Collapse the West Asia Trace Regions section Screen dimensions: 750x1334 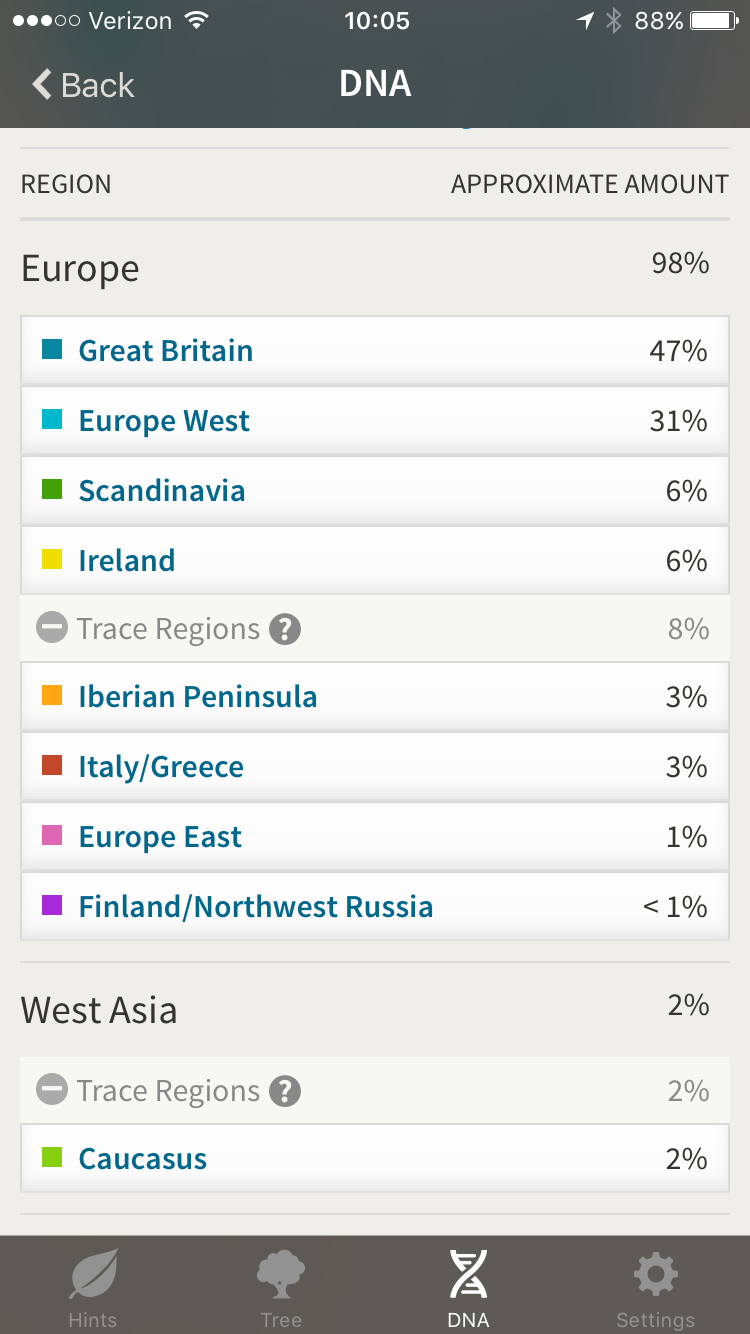51,1091
